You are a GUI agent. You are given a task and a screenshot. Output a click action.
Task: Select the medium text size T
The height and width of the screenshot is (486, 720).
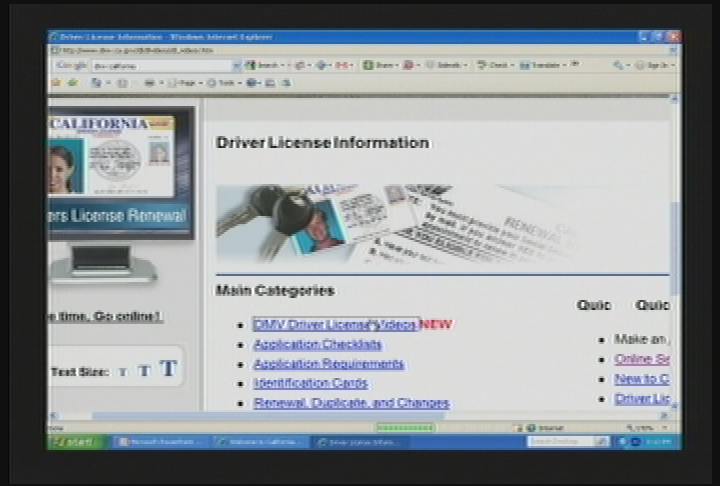144,370
